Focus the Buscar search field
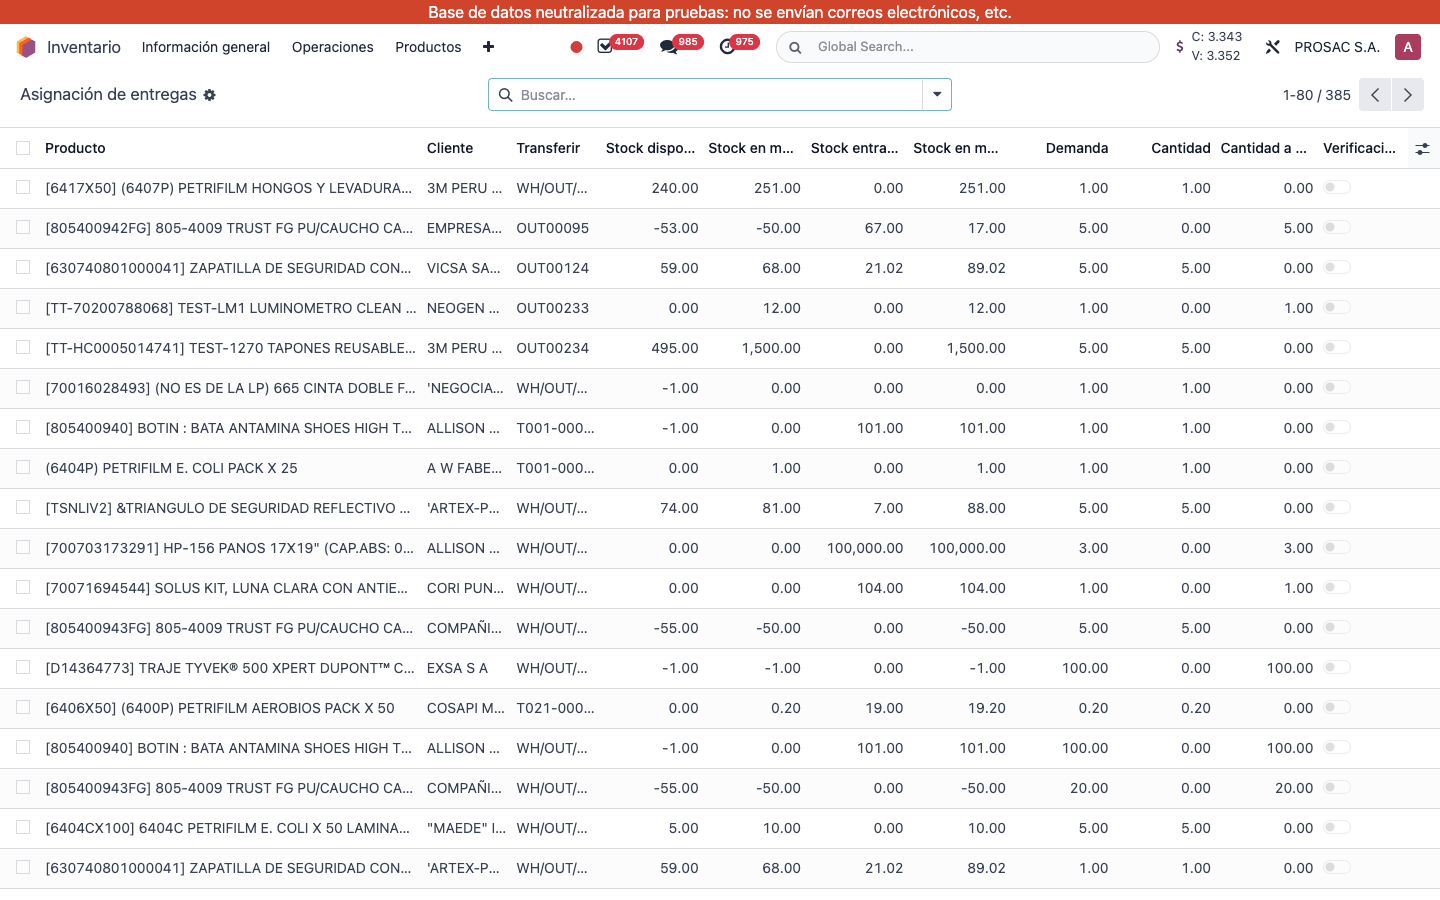Viewport: 1440px width, 900px height. (720, 95)
